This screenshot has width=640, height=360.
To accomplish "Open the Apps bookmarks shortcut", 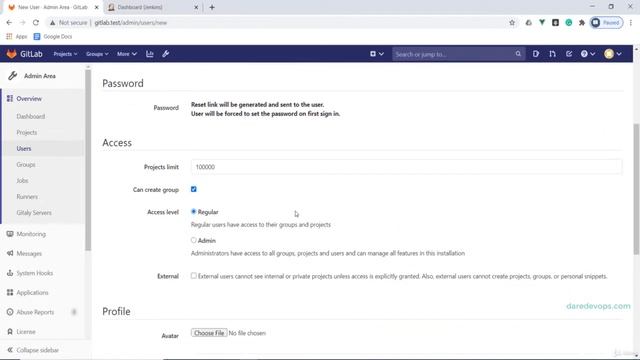I will (16, 37).
